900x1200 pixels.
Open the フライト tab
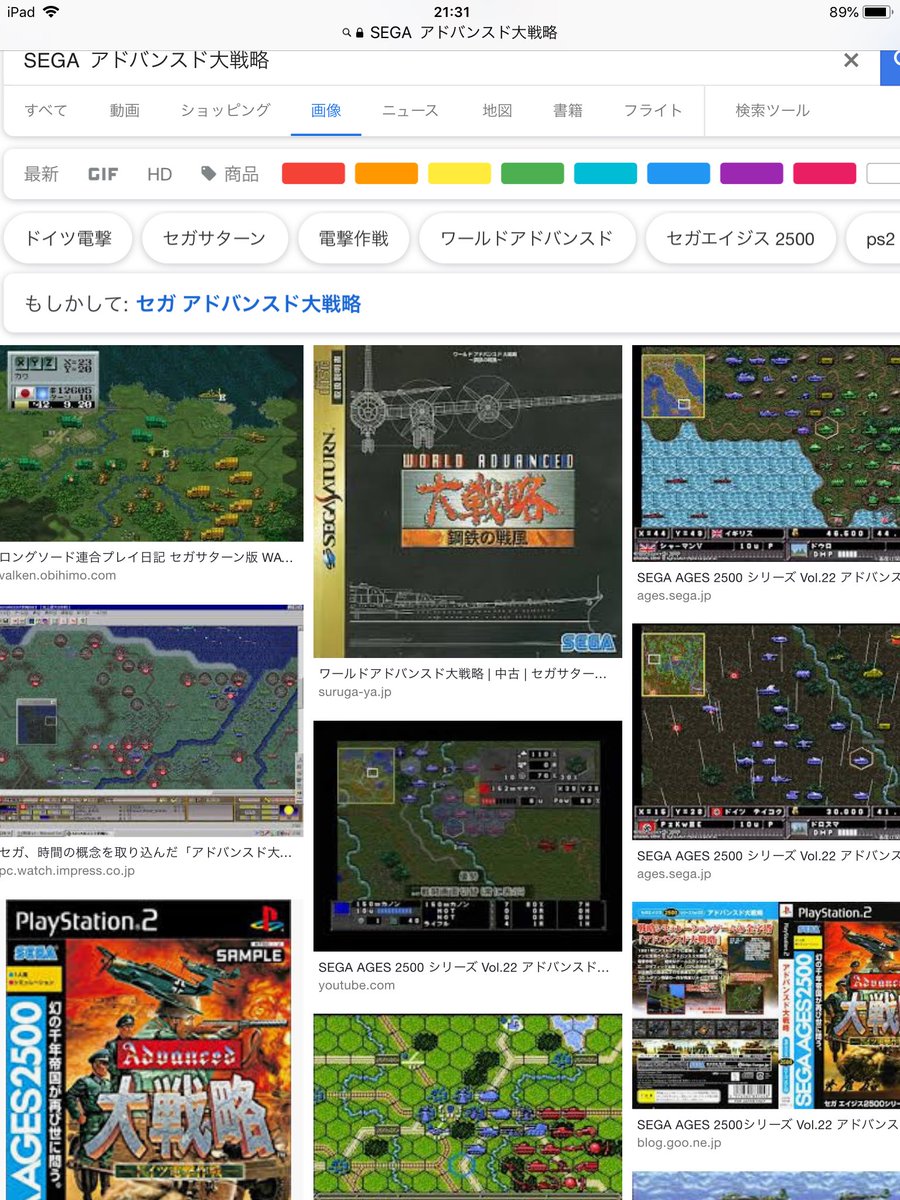653,110
